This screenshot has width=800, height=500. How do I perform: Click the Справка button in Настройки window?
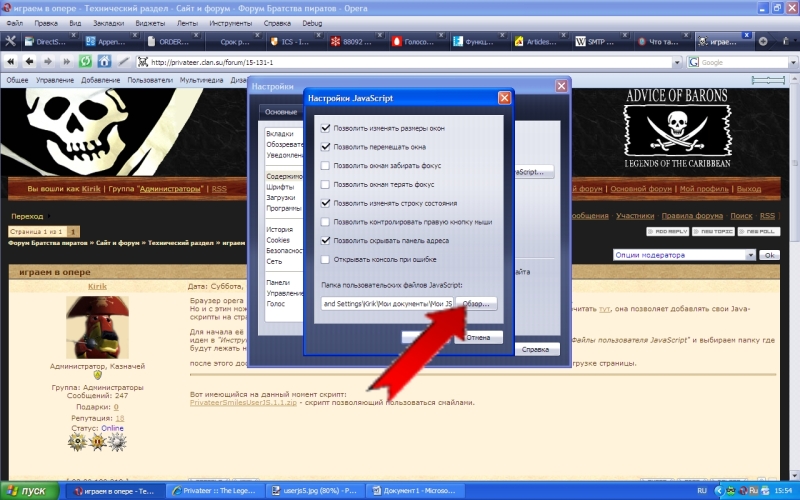[535, 349]
